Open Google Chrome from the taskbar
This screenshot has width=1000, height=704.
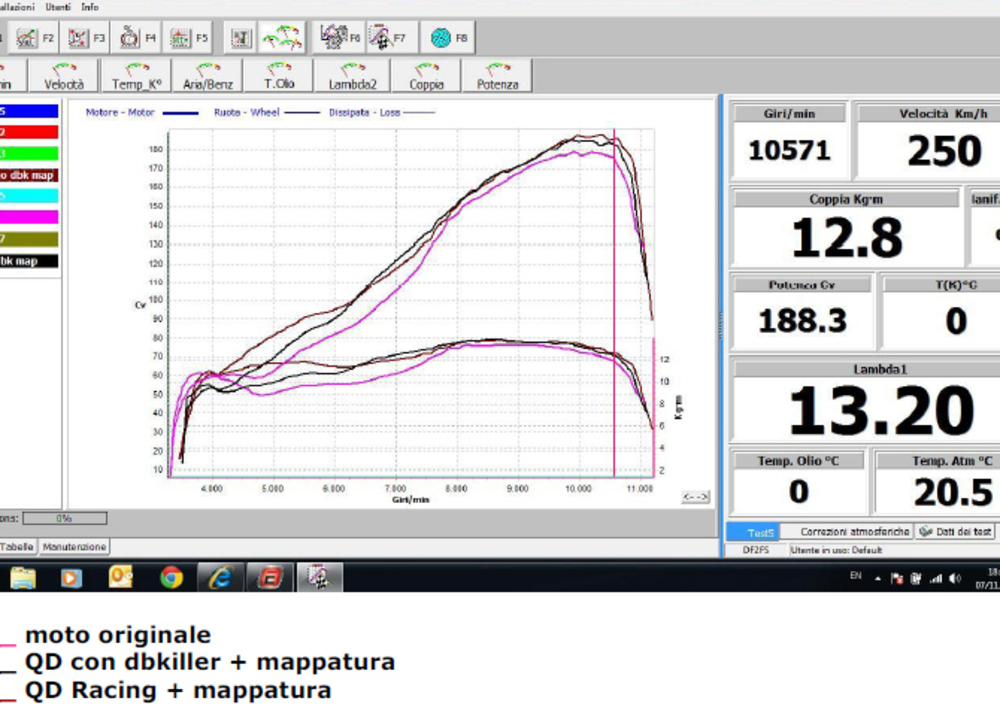[171, 577]
